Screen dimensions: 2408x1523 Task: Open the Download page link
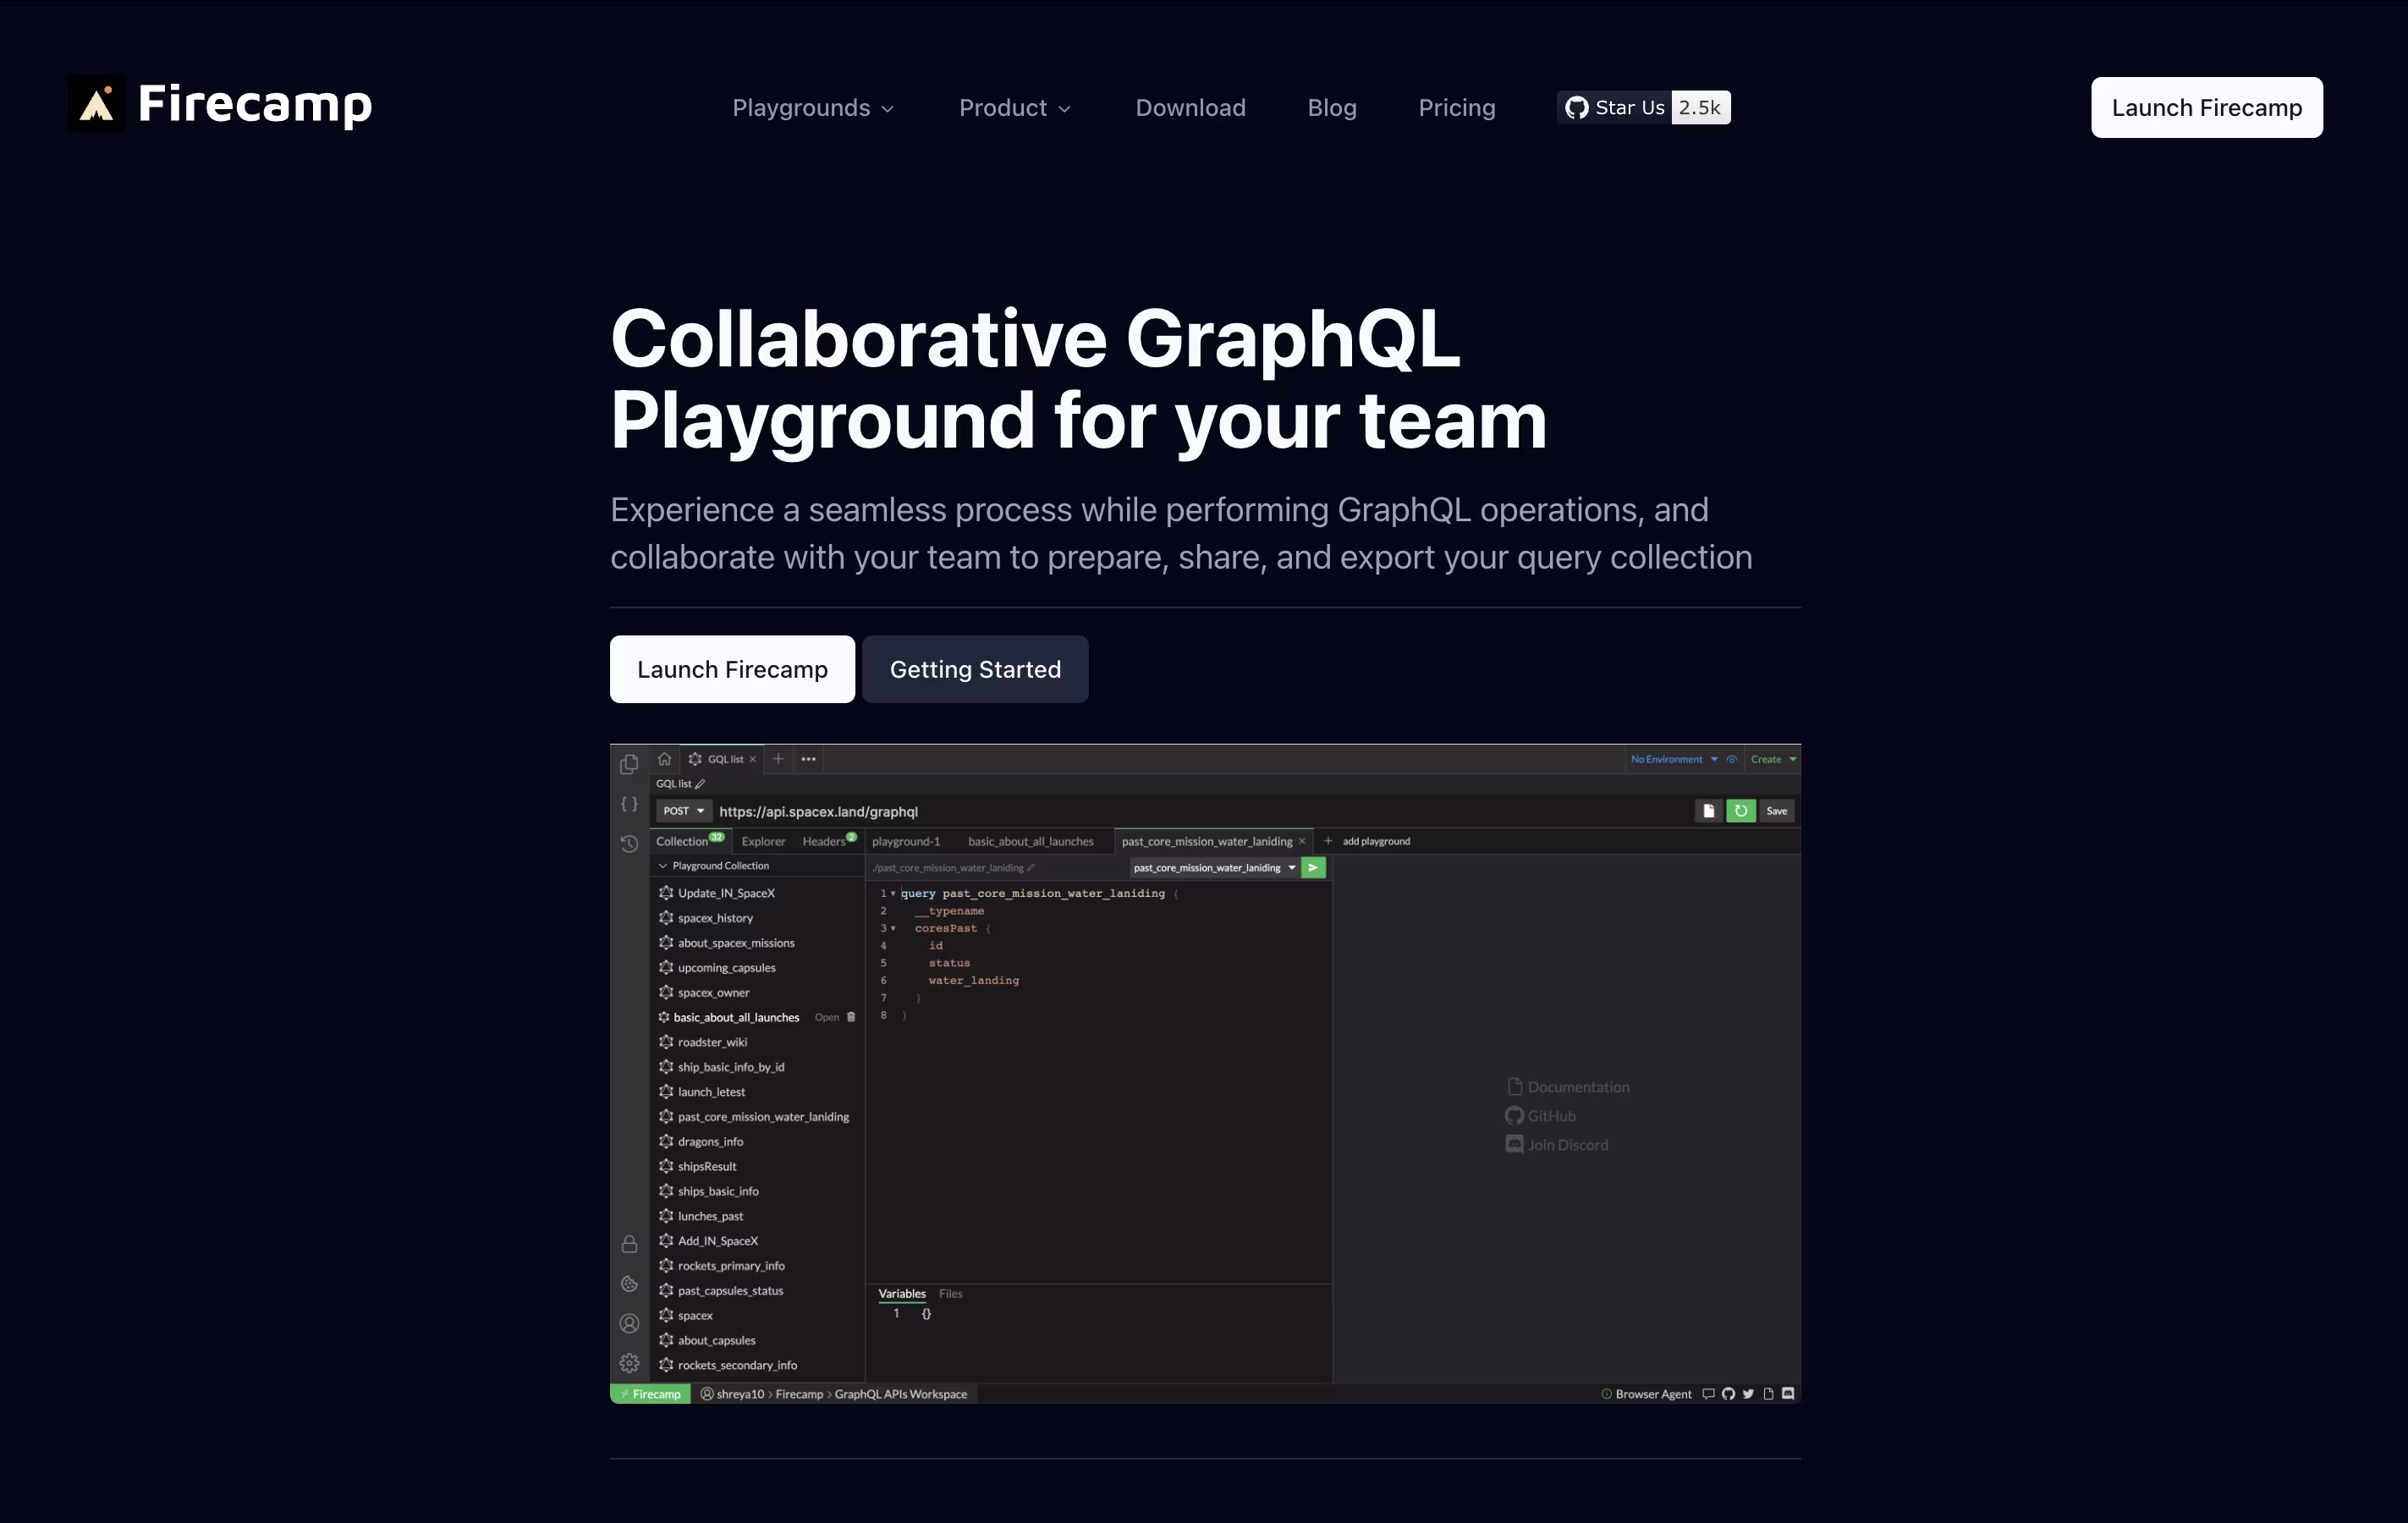(1190, 108)
